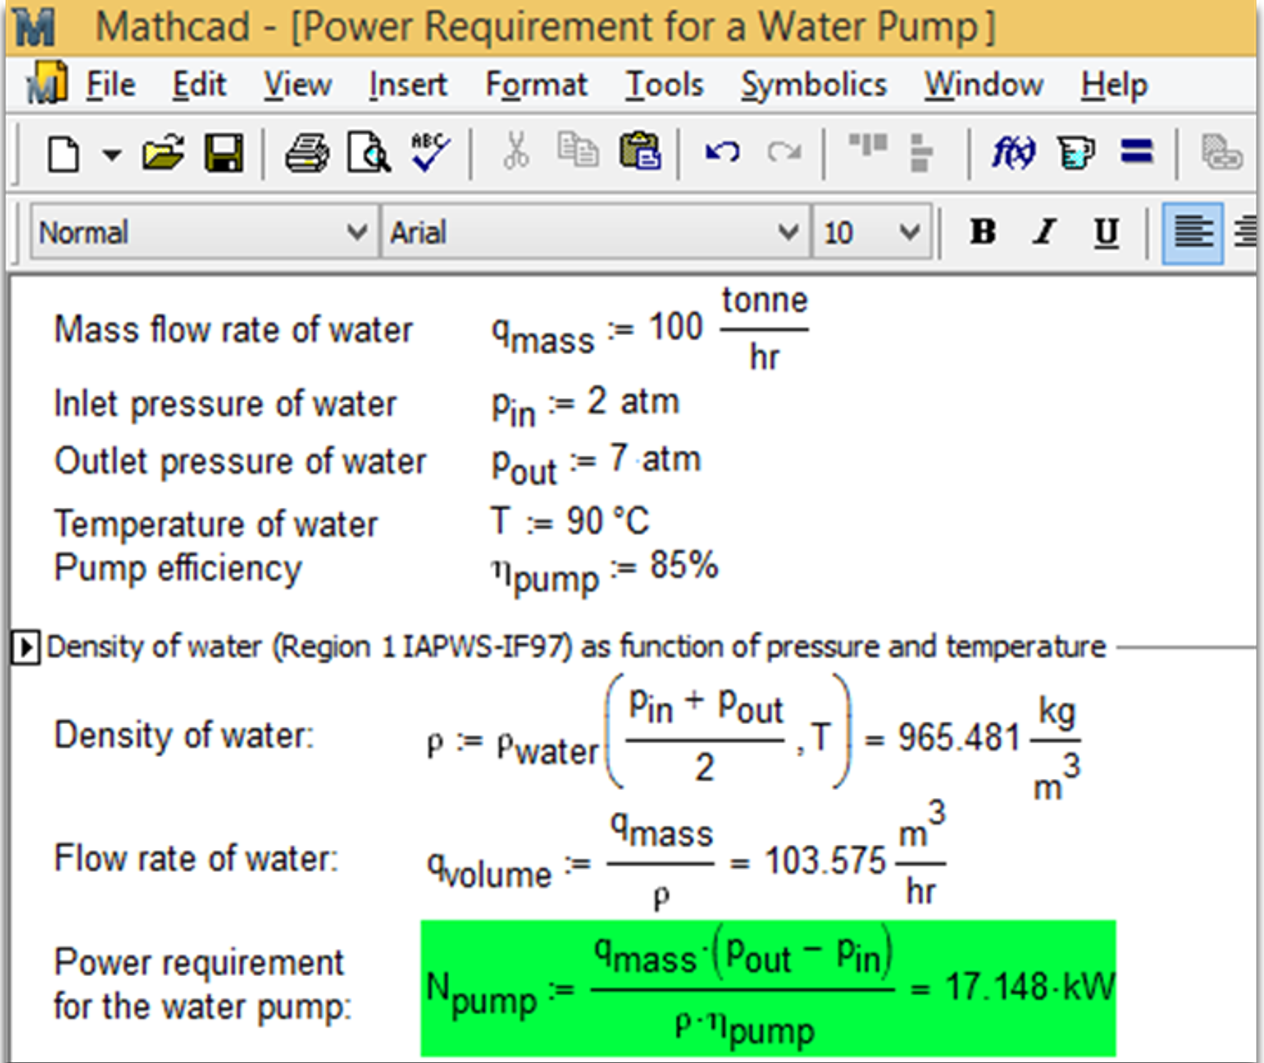Click the Mathcad title bar app icon
This screenshot has height=1063, width=1264.
[35, 28]
